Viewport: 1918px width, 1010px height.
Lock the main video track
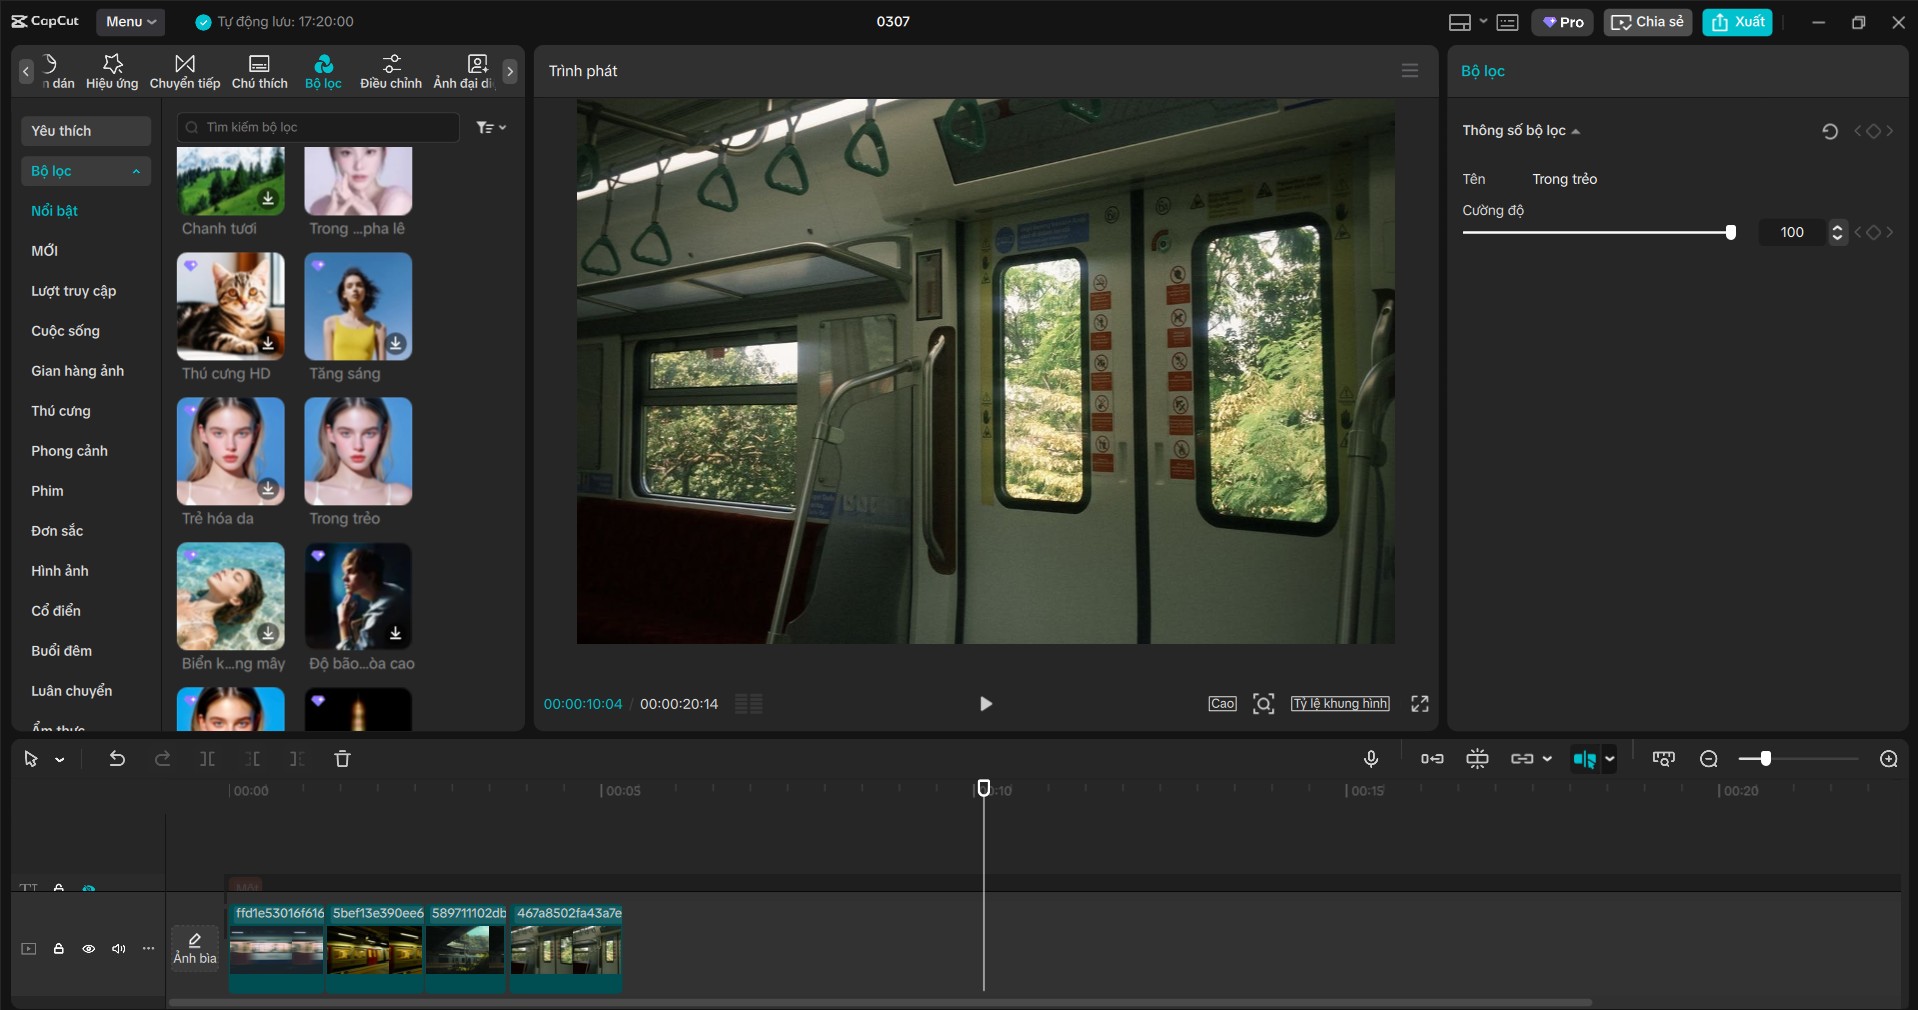pyautogui.click(x=59, y=949)
